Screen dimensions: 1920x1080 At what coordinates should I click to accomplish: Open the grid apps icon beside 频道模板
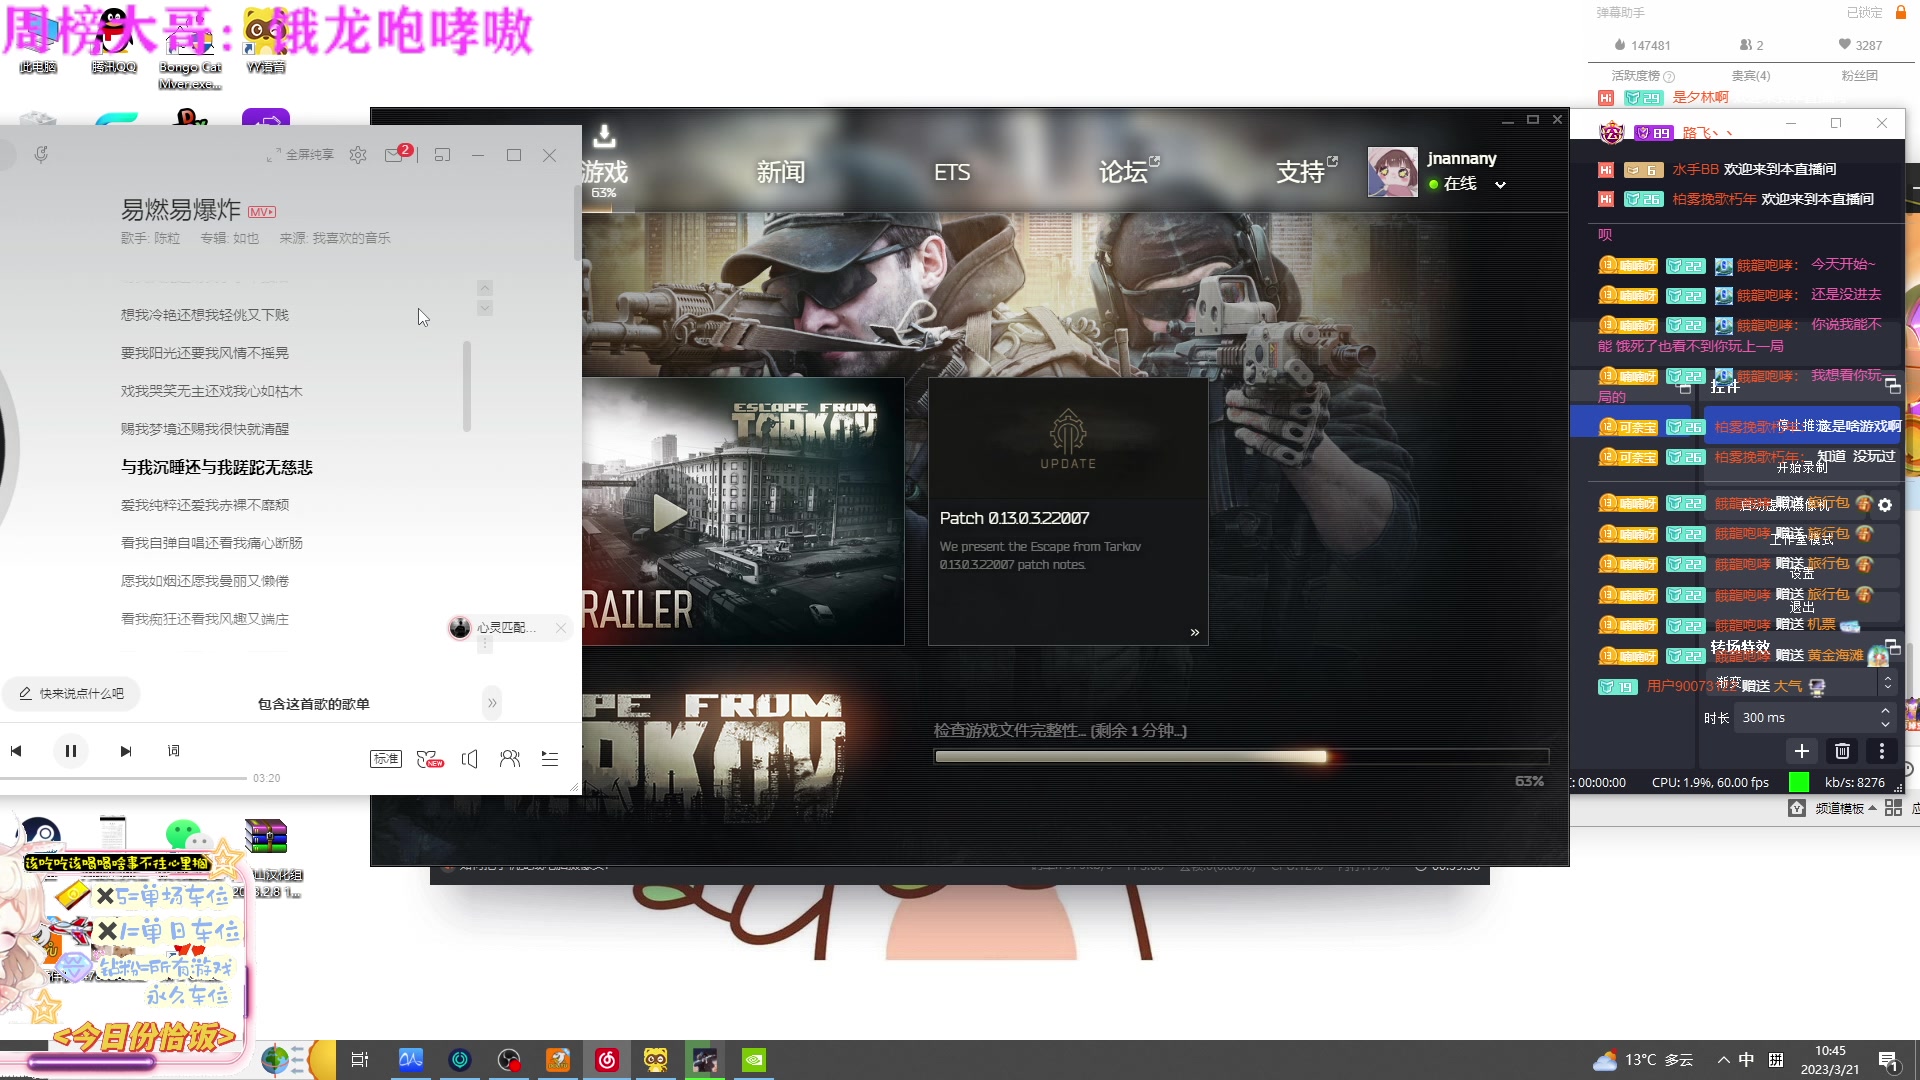point(1893,808)
